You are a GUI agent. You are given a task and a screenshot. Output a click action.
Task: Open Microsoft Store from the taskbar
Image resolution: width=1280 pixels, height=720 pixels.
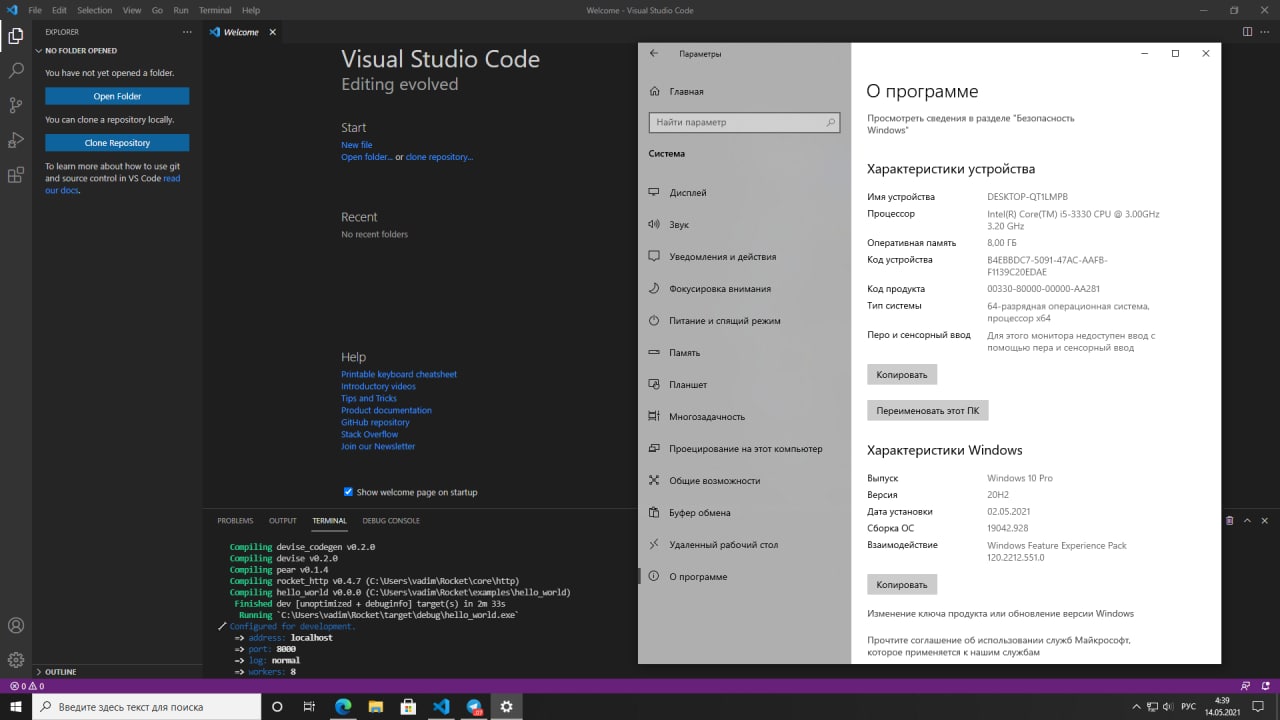pos(408,706)
